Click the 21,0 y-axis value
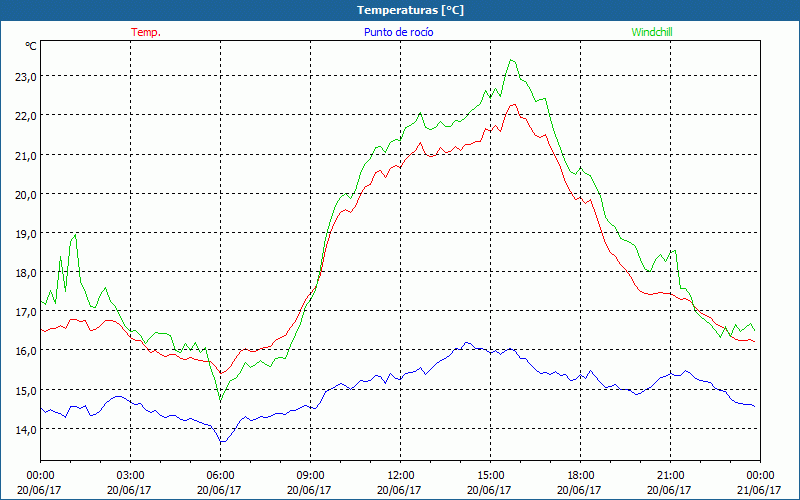This screenshot has height=500, width=800. tap(26, 155)
